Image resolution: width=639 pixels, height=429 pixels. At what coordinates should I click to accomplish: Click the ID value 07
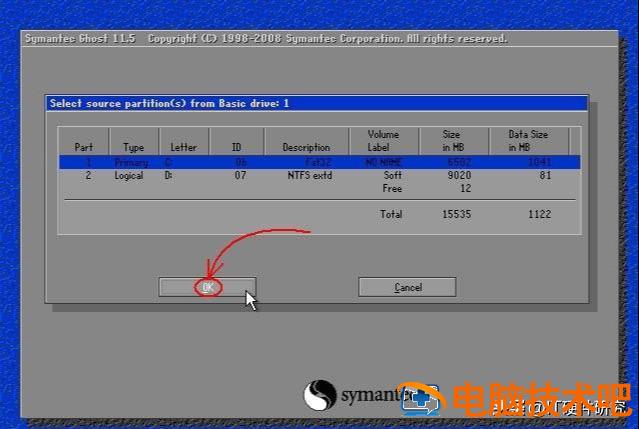click(240, 176)
